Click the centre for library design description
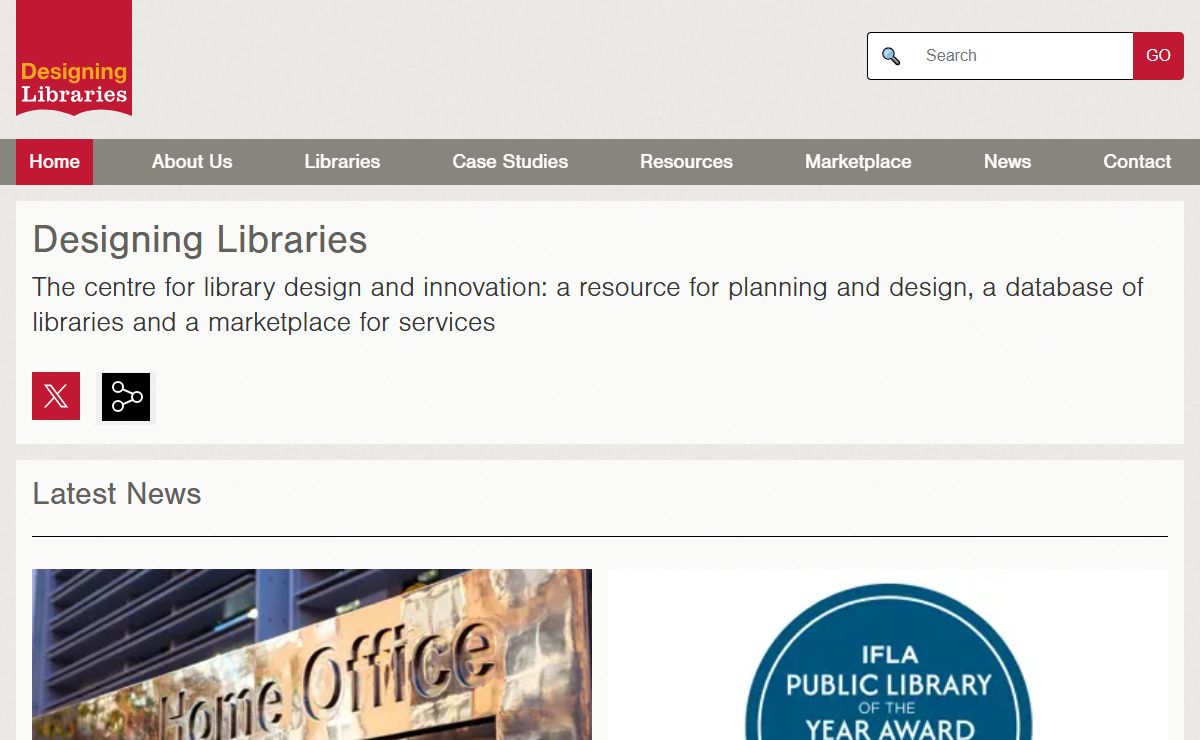 (588, 305)
